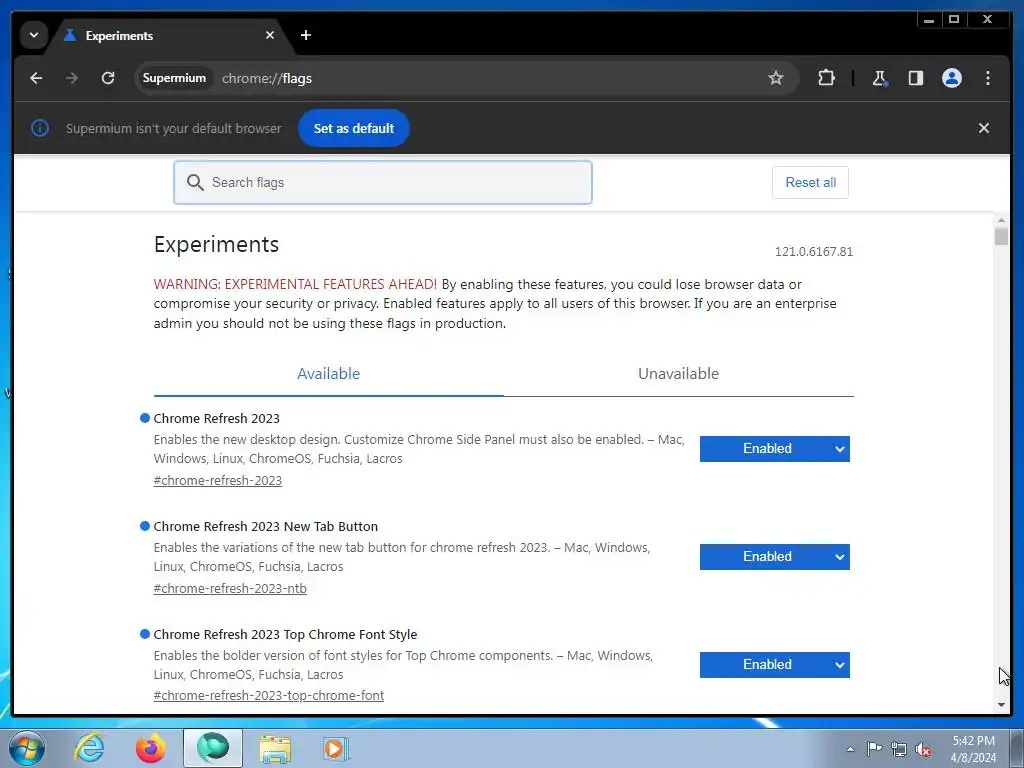Dismiss the default browser infobar
This screenshot has height=768, width=1024.
(x=984, y=128)
